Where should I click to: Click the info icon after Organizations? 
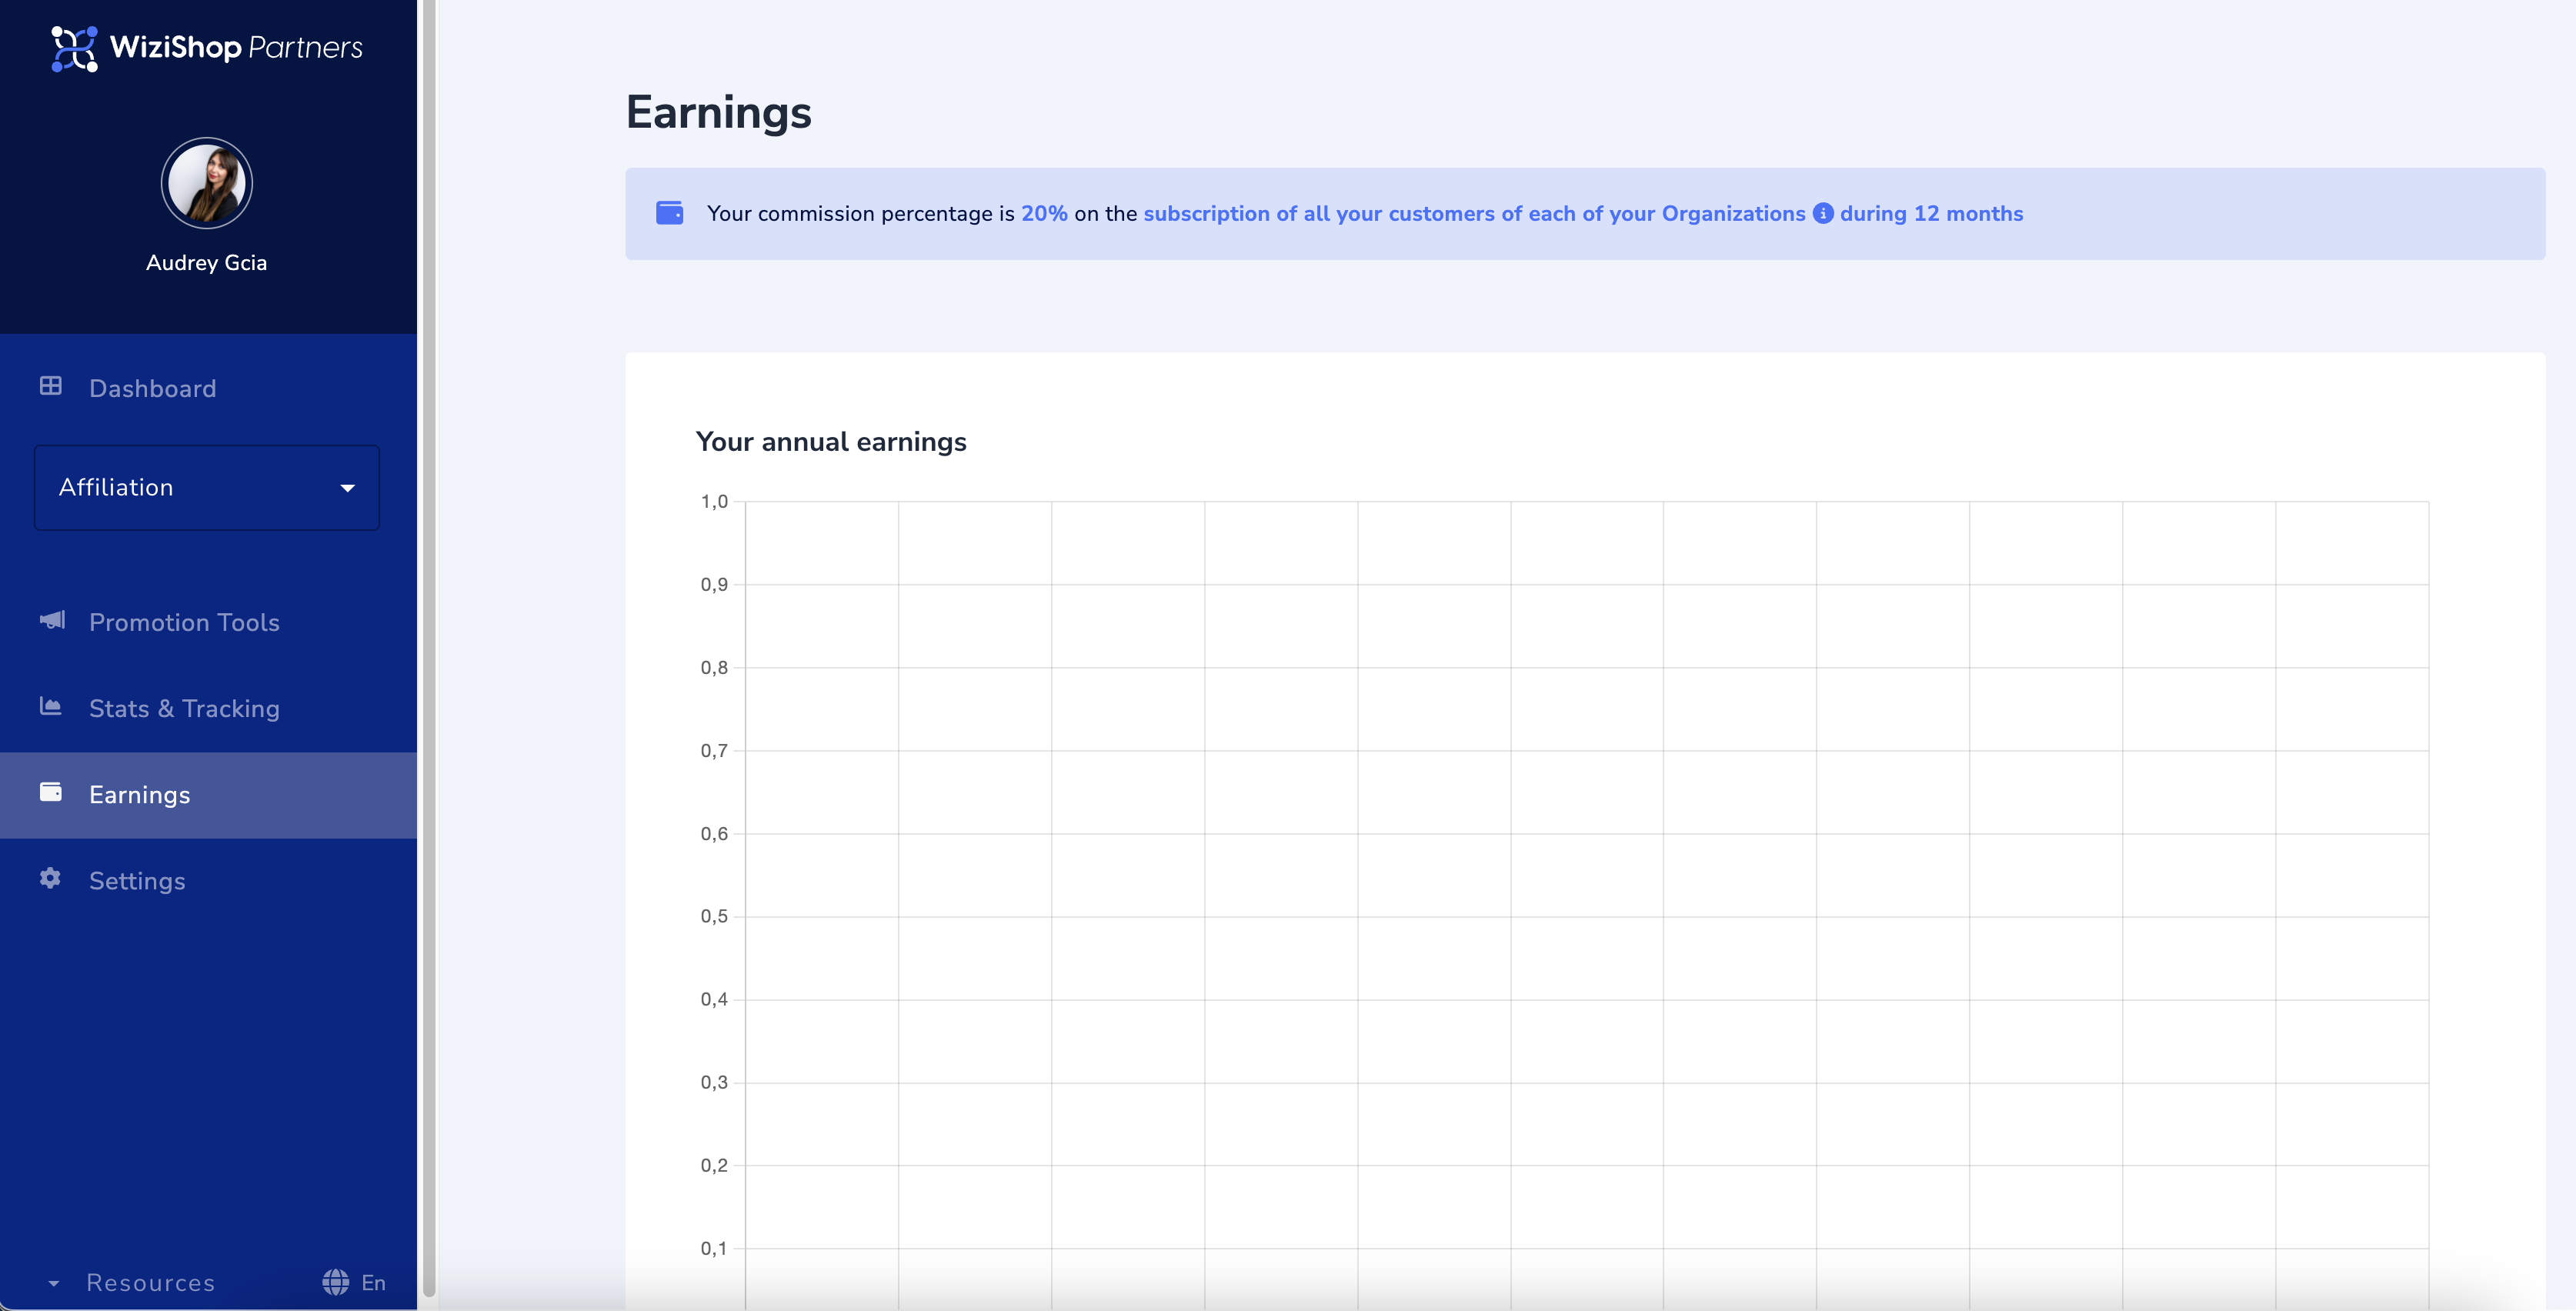tap(1823, 213)
